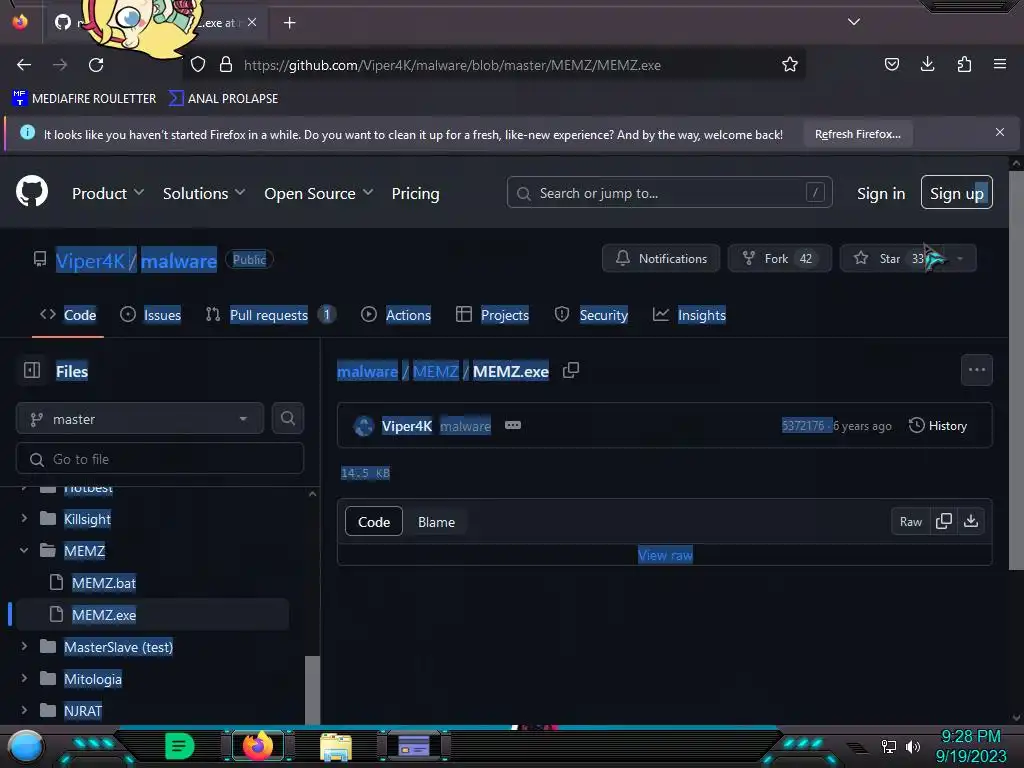Switch to the Projects tab
The height and width of the screenshot is (768, 1024).
coord(492,315)
